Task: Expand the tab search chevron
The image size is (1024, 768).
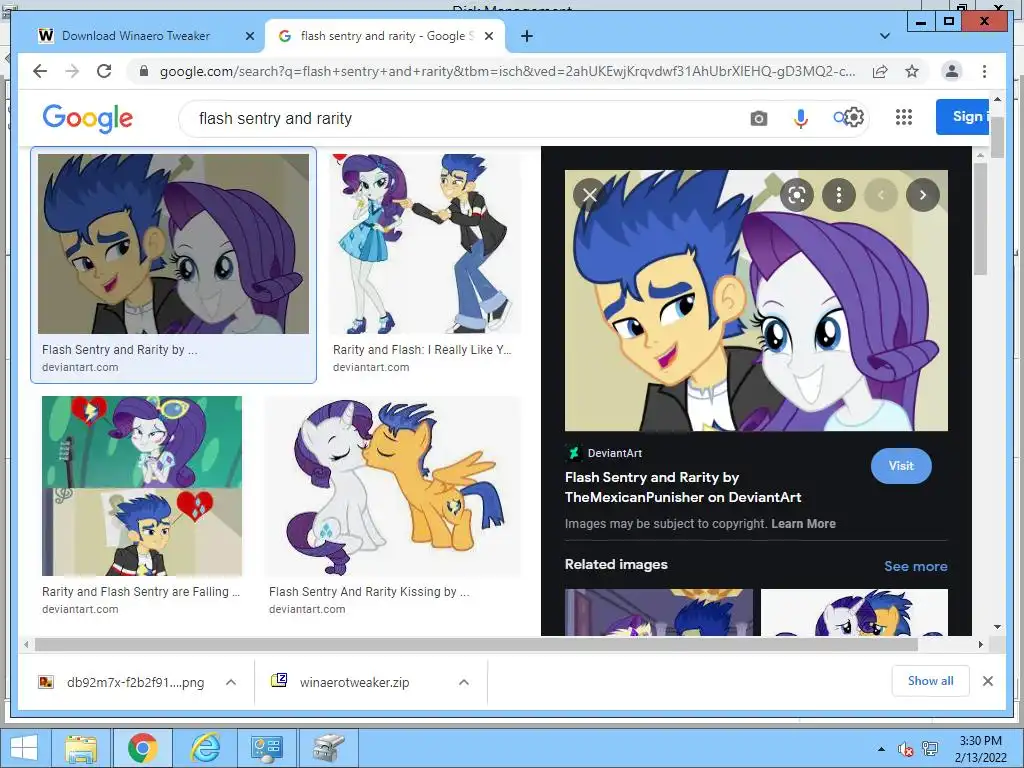Action: (885, 36)
